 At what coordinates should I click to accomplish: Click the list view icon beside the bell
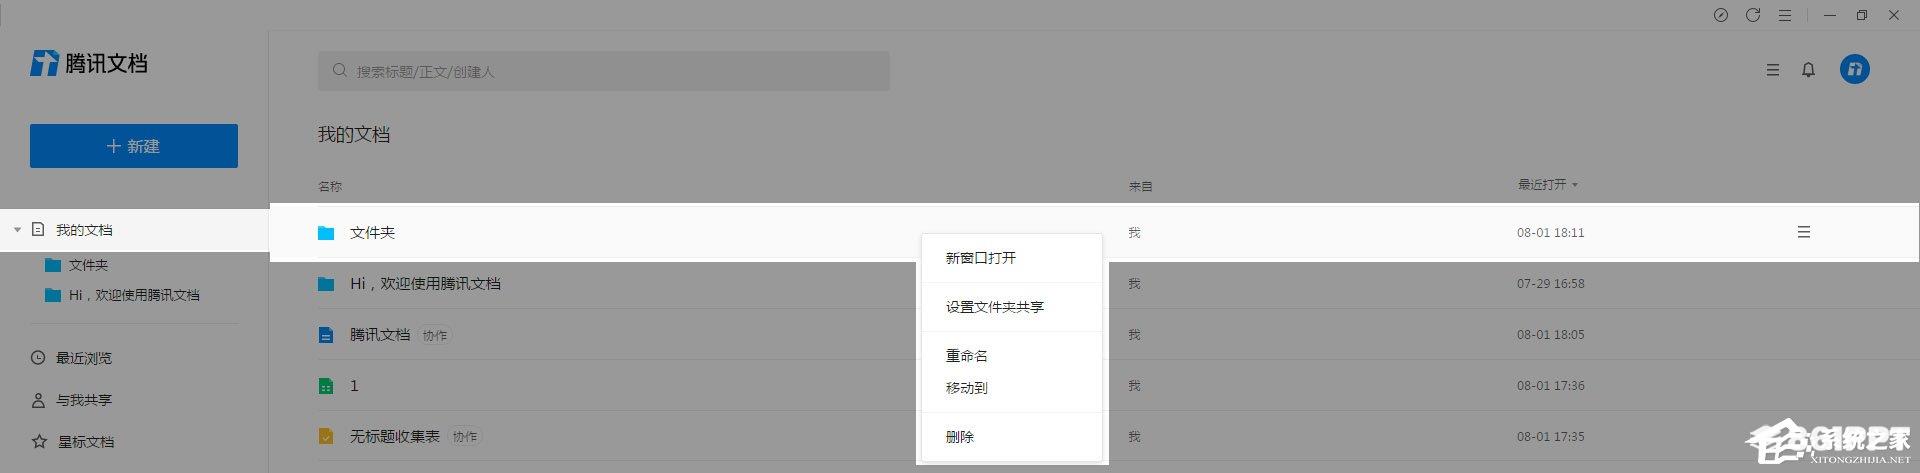pos(1772,70)
